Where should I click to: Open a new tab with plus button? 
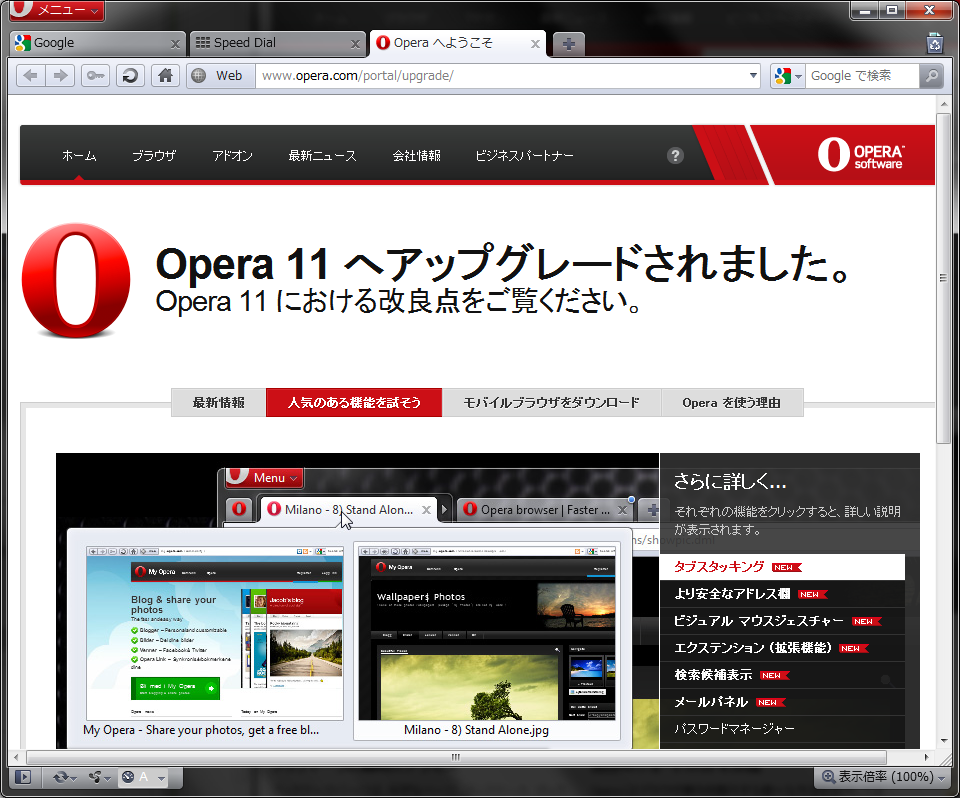tap(568, 44)
